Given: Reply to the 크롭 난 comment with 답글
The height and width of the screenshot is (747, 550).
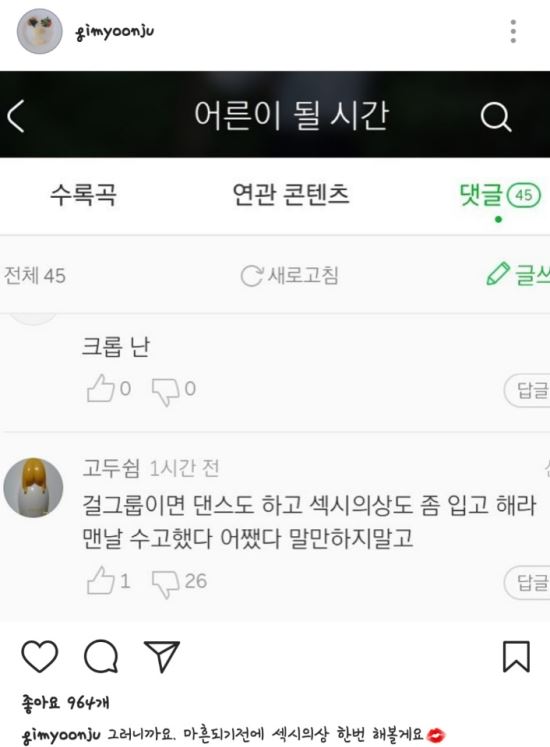Looking at the screenshot, I should [527, 390].
